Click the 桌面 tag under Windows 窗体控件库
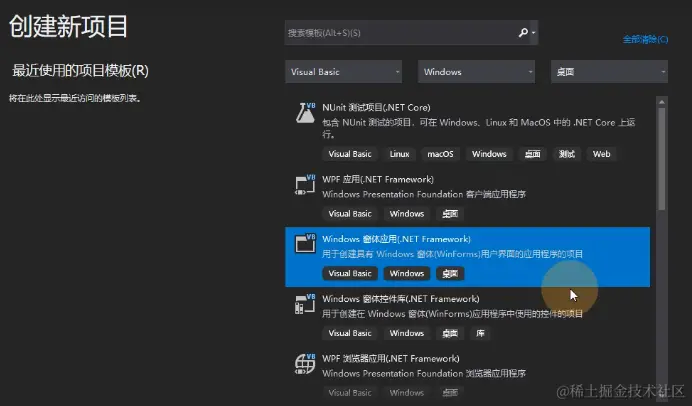The width and height of the screenshot is (692, 406). (450, 333)
